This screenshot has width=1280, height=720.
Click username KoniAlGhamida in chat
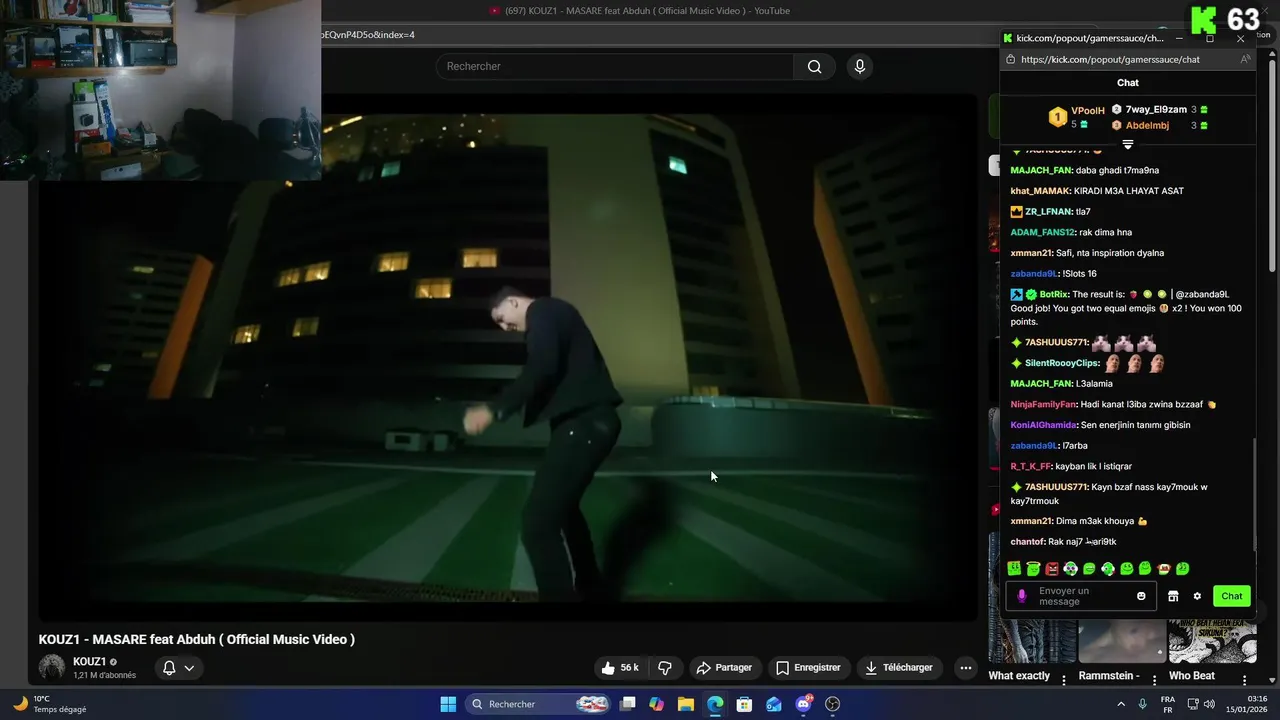[1044, 425]
